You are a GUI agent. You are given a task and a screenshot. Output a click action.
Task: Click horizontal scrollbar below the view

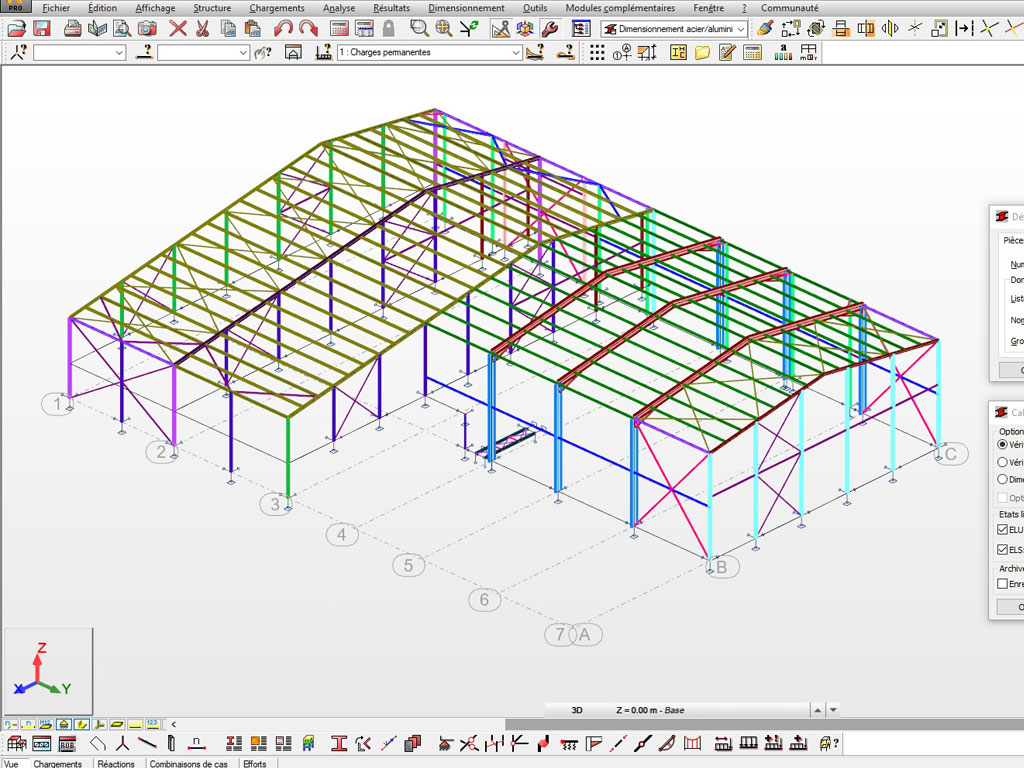[764, 724]
